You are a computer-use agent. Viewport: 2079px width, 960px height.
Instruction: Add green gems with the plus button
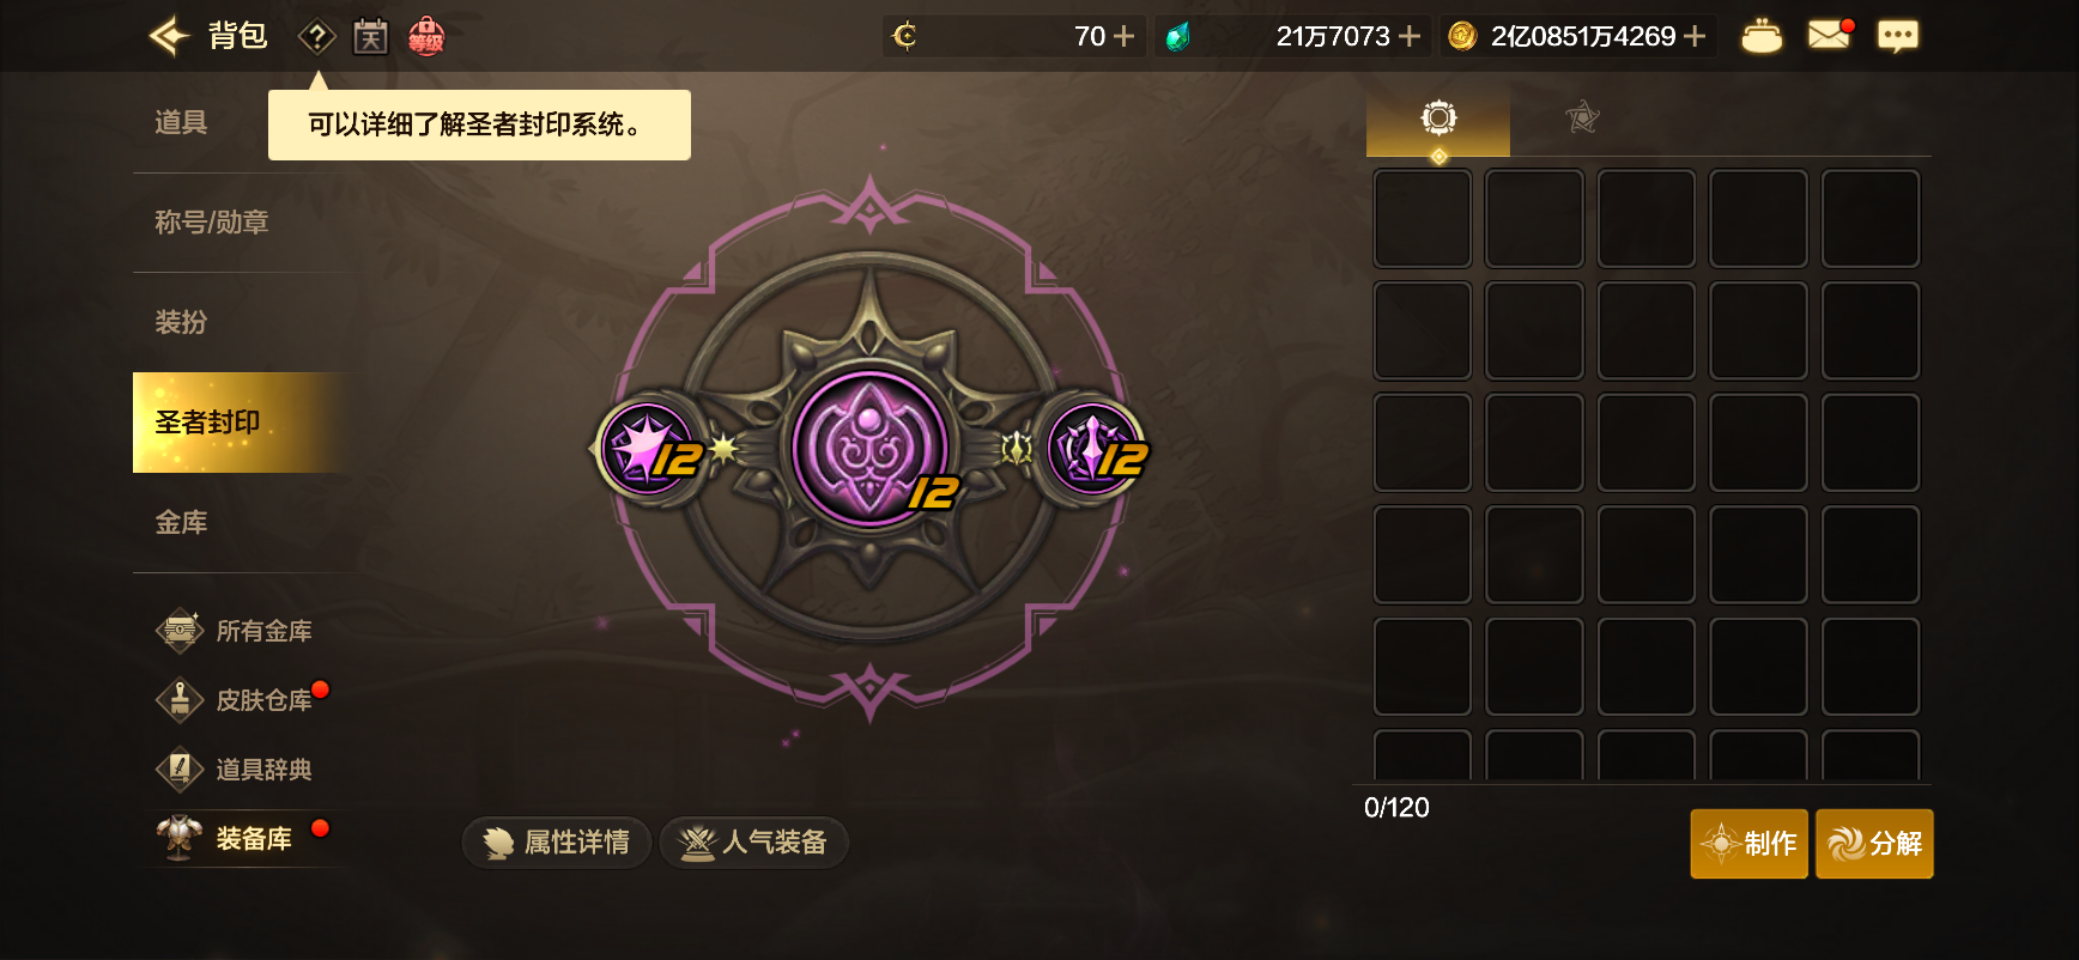(1409, 37)
